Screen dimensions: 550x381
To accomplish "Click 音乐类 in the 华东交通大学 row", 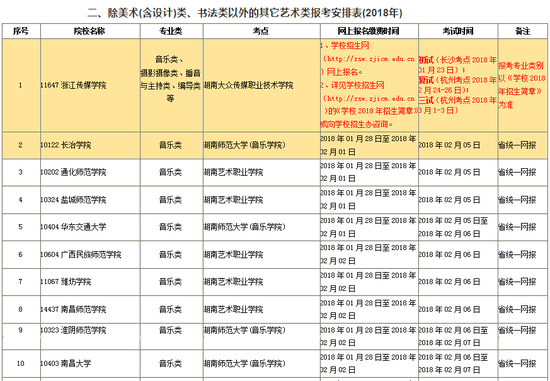I will point(170,227).
